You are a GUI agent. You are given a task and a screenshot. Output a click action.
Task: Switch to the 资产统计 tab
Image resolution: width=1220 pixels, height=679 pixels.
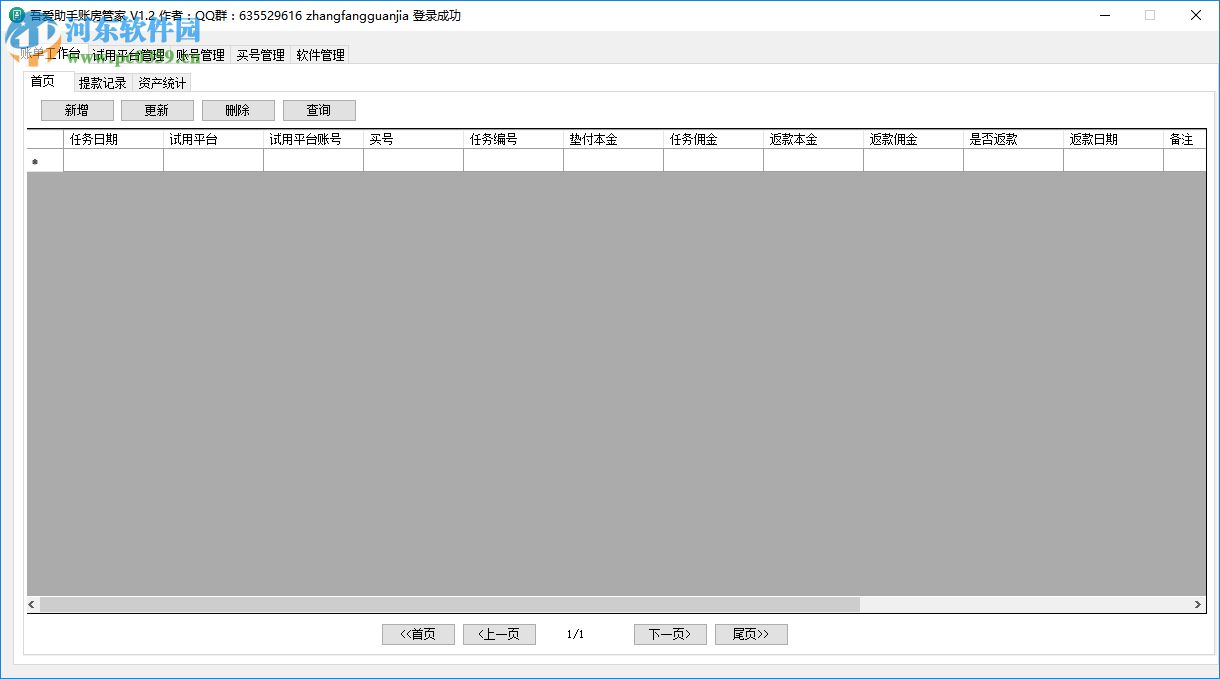pos(160,83)
